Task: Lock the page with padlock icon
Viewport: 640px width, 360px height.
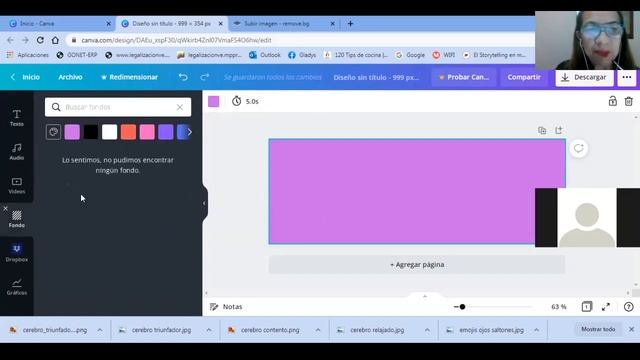Action: coord(612,101)
